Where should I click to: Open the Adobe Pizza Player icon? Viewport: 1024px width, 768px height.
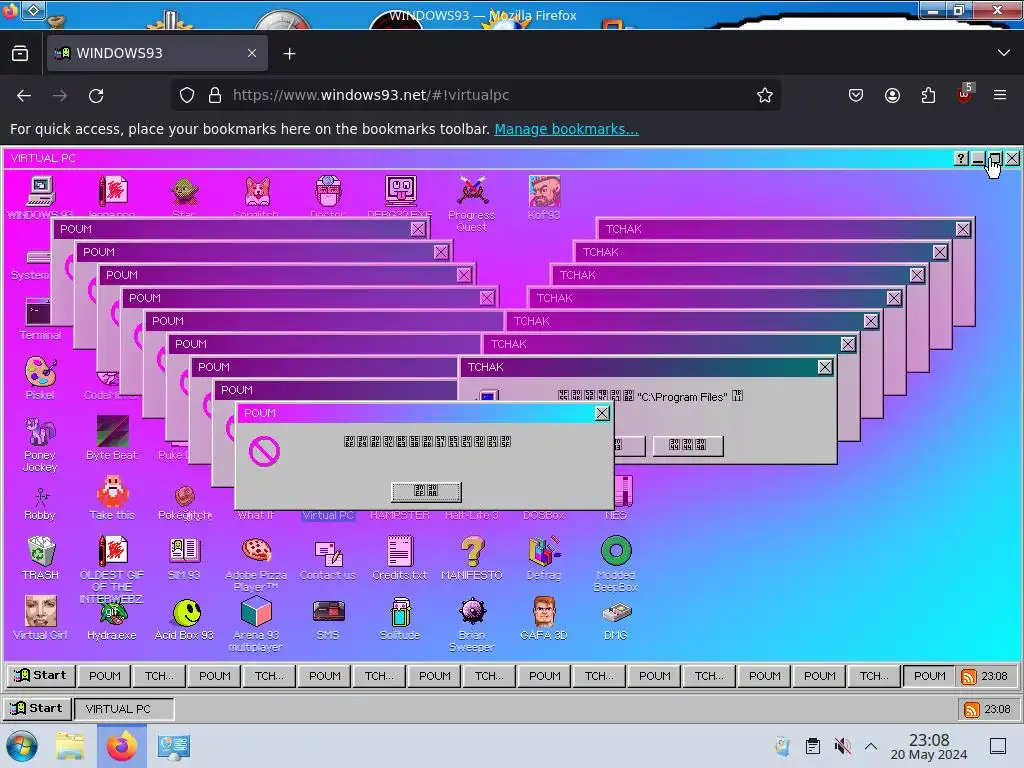256,564
